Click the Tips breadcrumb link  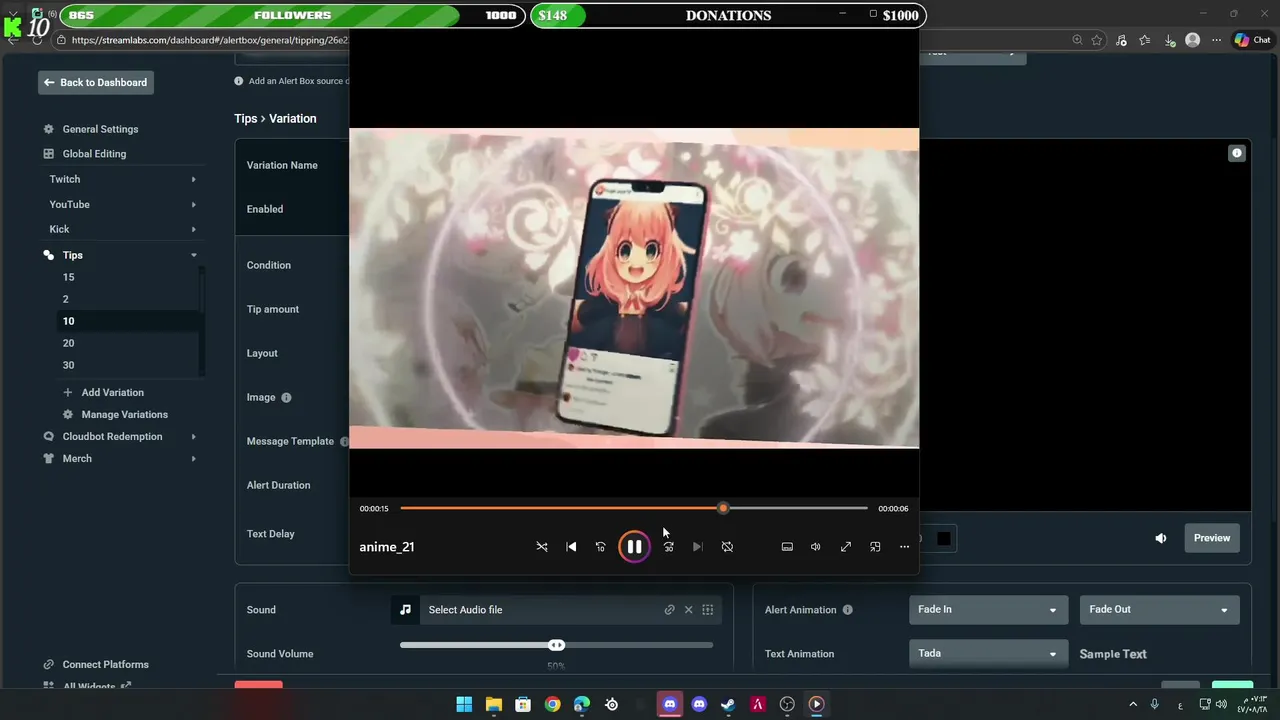pos(245,118)
